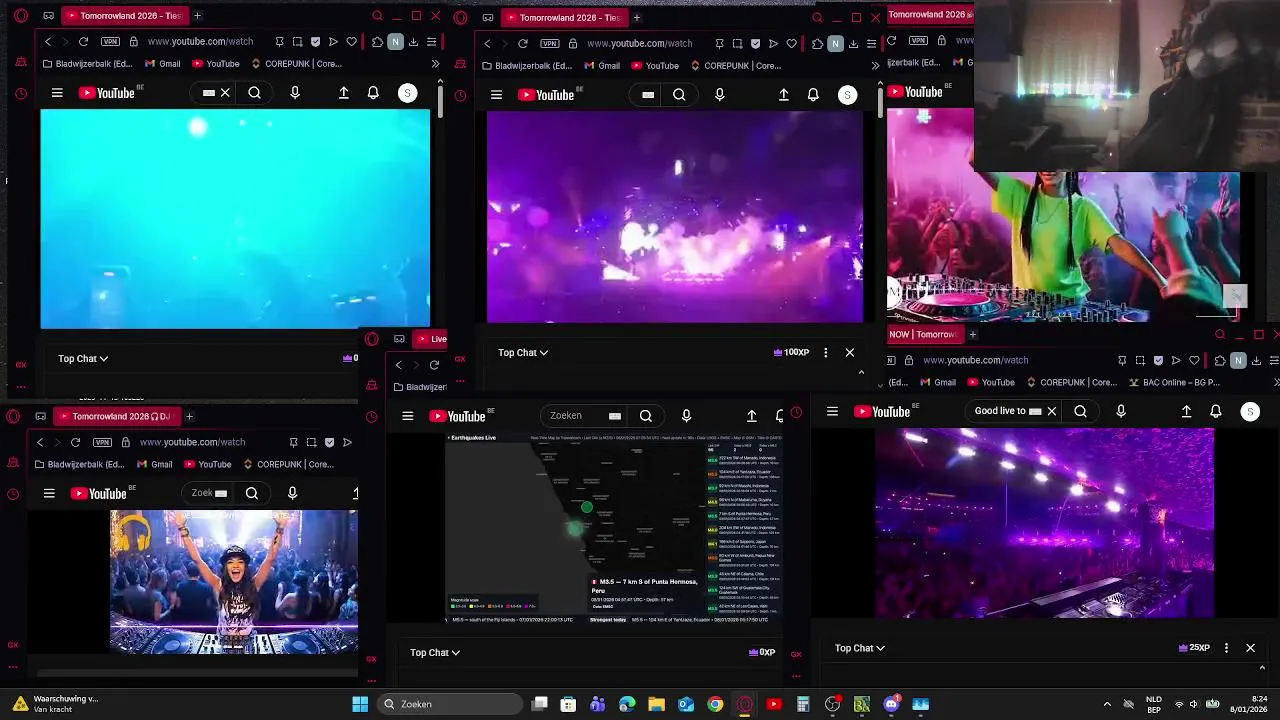Viewport: 1280px width, 720px height.
Task: Open Gmail bookmark in top-left window
Action: [163, 64]
